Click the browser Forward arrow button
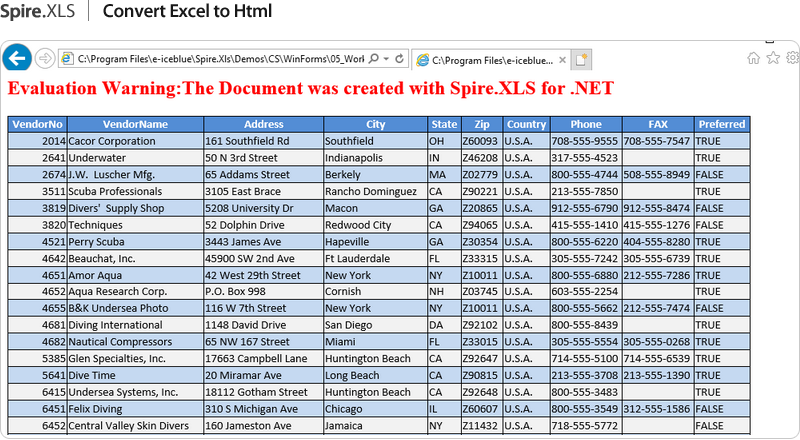Screen dimensions: 800x440 45,57
